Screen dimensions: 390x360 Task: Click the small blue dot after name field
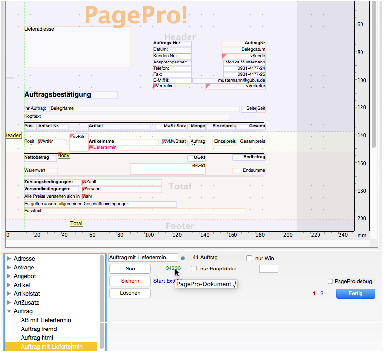183,258
